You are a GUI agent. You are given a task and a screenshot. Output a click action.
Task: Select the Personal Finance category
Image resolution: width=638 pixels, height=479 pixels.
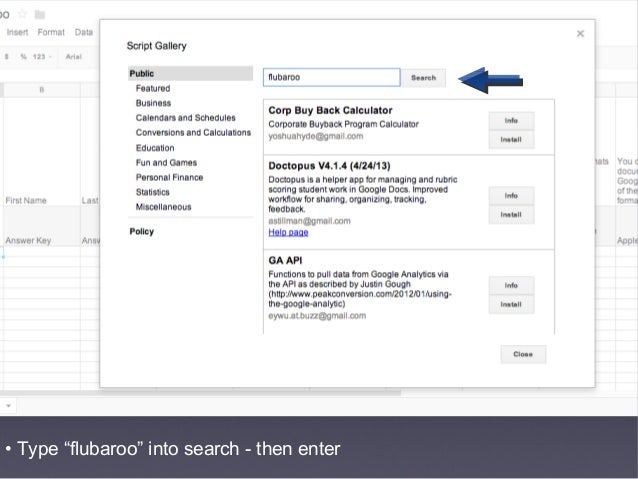(x=169, y=177)
